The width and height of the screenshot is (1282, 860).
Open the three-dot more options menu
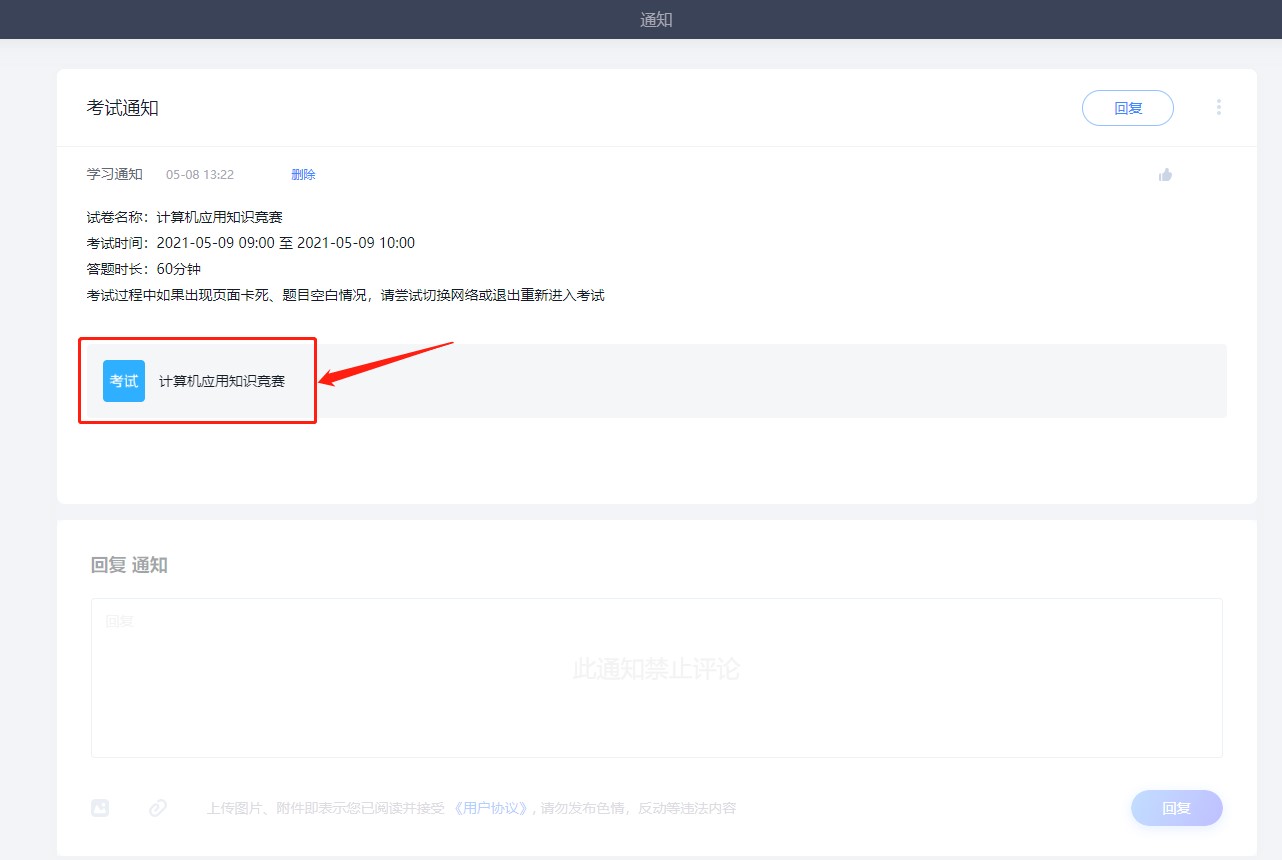(x=1218, y=107)
